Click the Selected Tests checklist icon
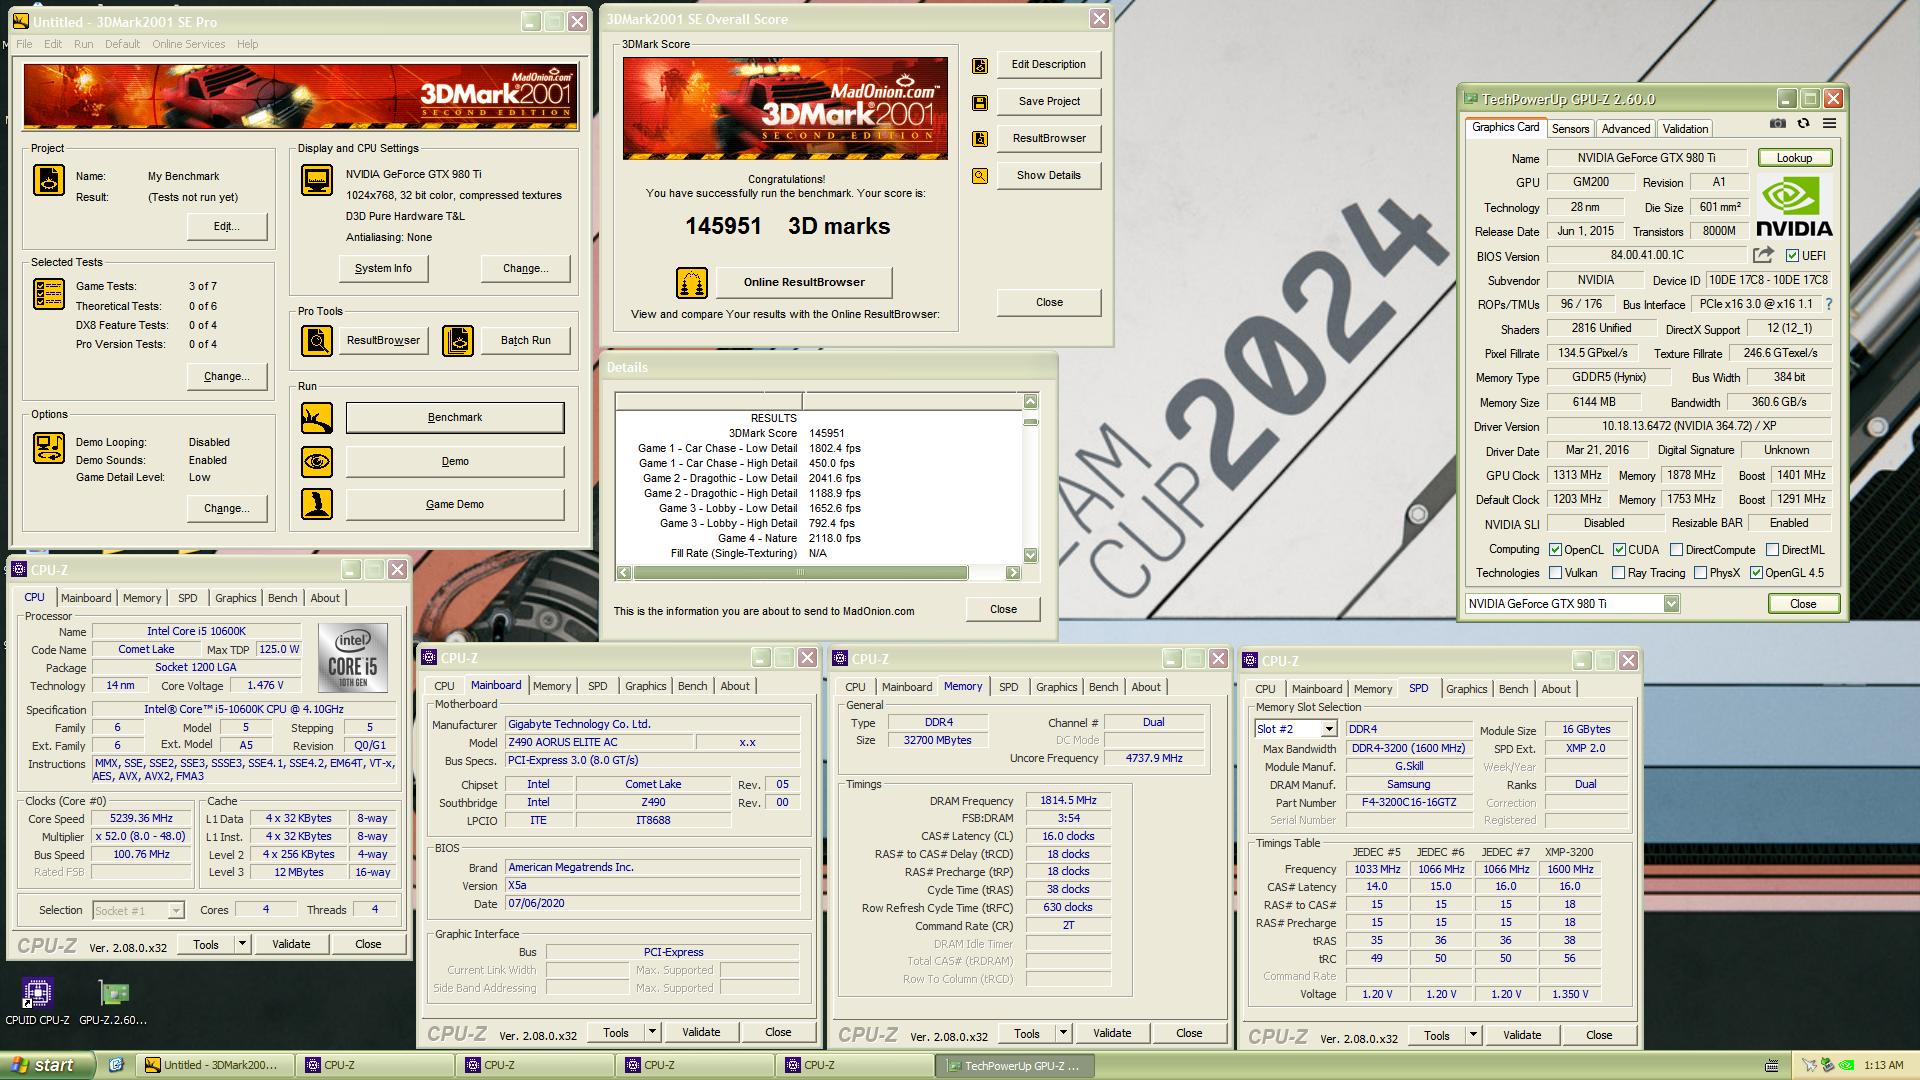 (49, 294)
